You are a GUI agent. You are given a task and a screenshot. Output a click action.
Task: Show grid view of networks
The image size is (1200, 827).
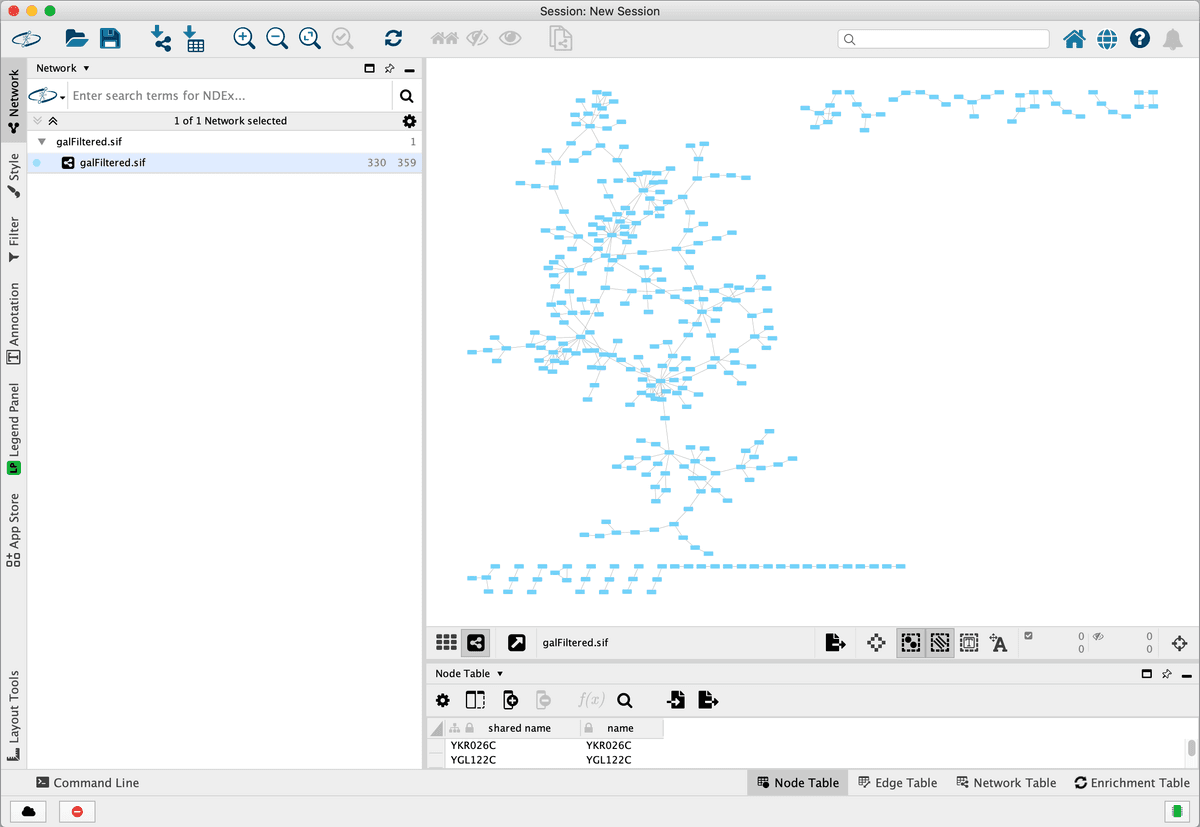pyautogui.click(x=446, y=643)
